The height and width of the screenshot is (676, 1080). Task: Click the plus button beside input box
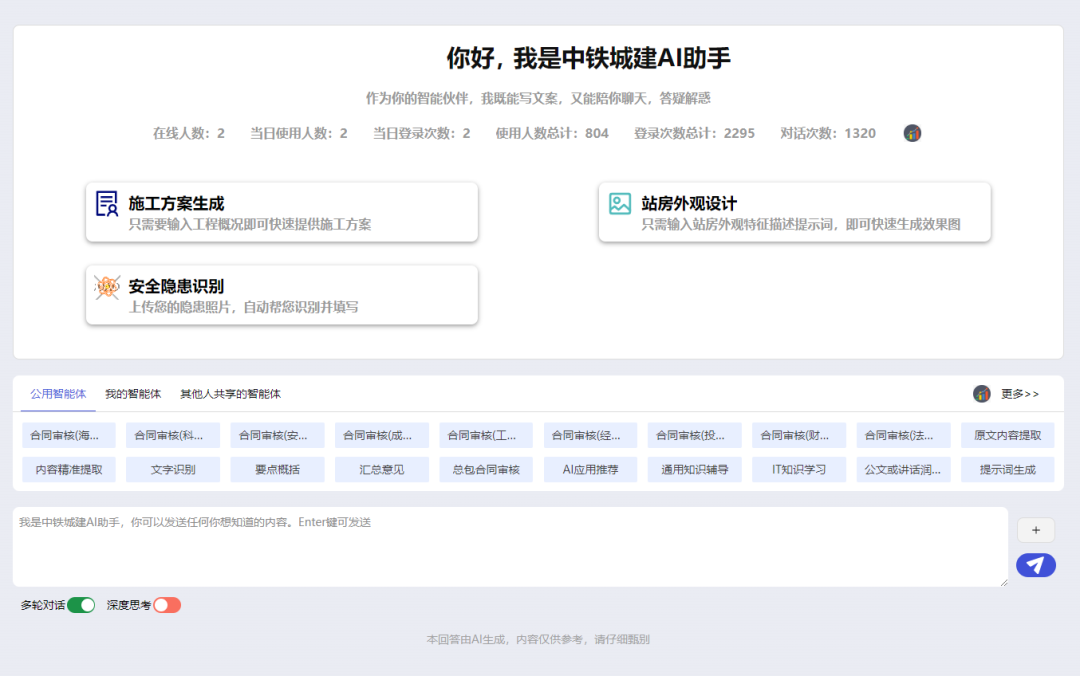tap(1036, 530)
